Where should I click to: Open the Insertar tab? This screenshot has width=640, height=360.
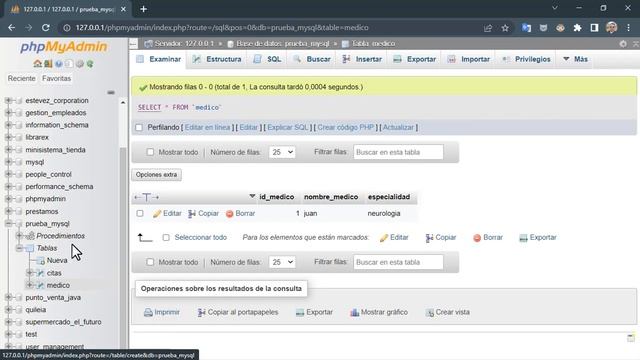click(x=362, y=59)
